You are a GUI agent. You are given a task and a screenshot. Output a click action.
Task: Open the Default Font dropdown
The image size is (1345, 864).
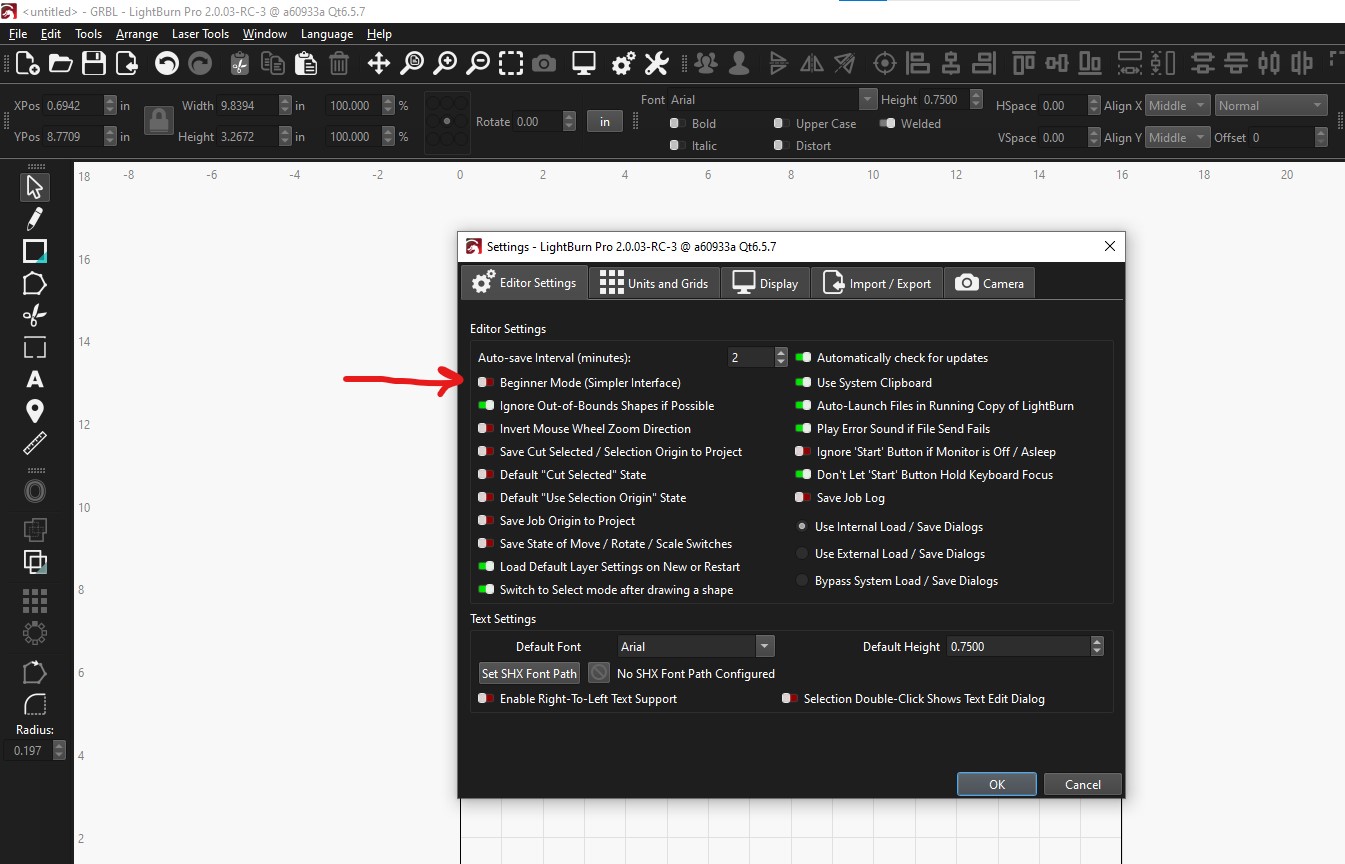[x=695, y=647]
